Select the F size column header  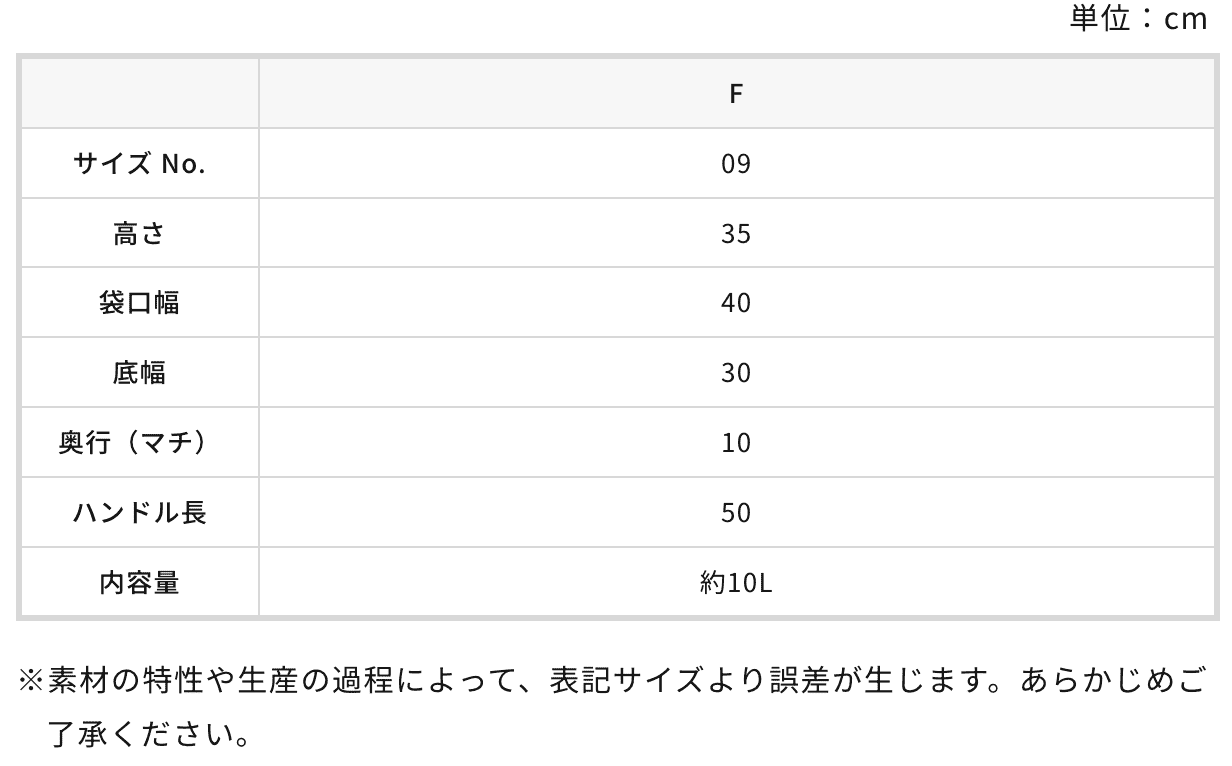735,94
